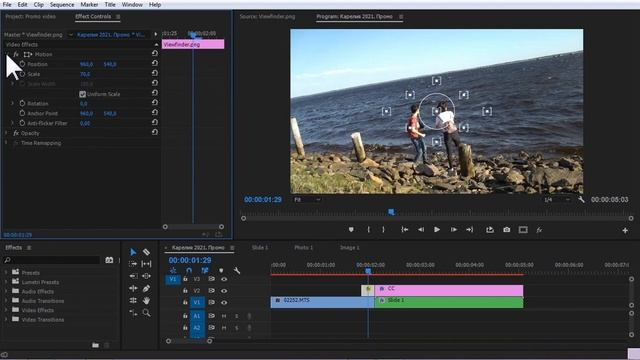
Task: Click the timeline playhead marker
Action: coord(368,271)
